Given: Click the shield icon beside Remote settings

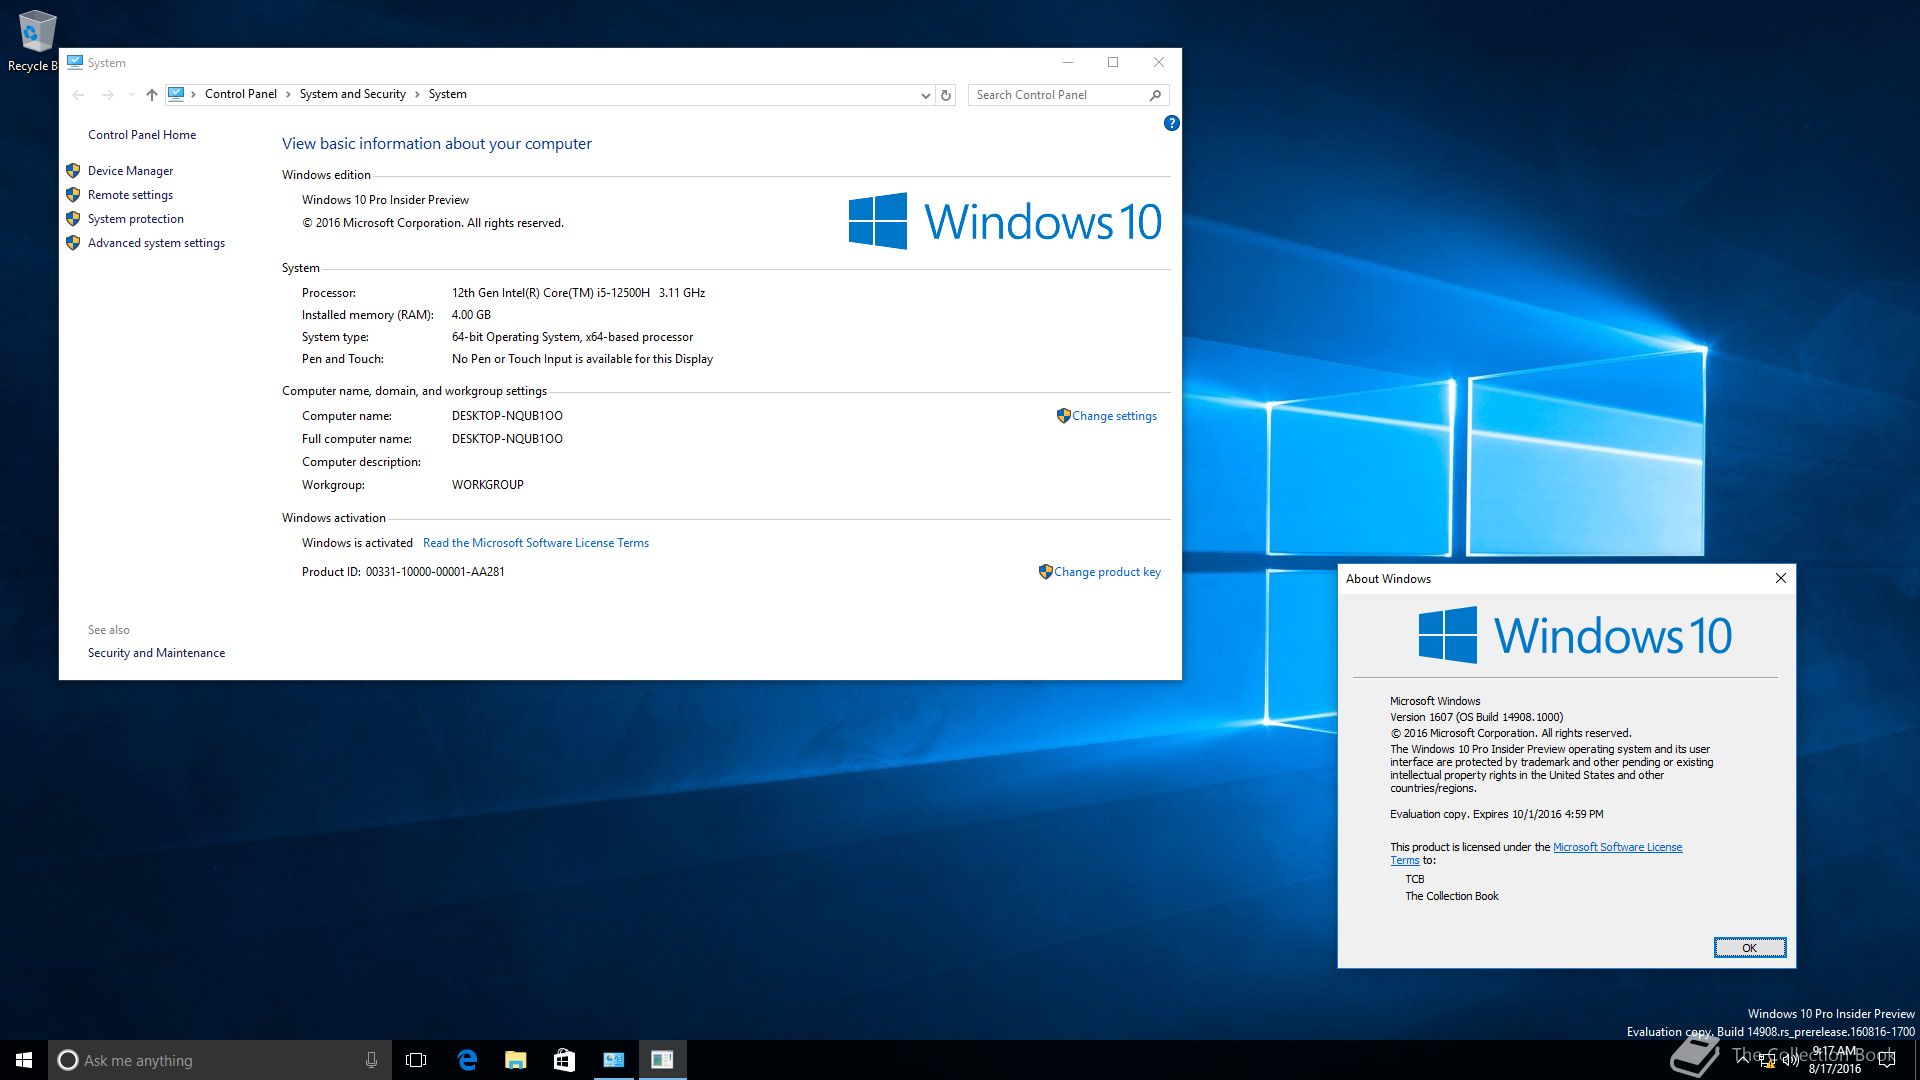Looking at the screenshot, I should (x=73, y=195).
